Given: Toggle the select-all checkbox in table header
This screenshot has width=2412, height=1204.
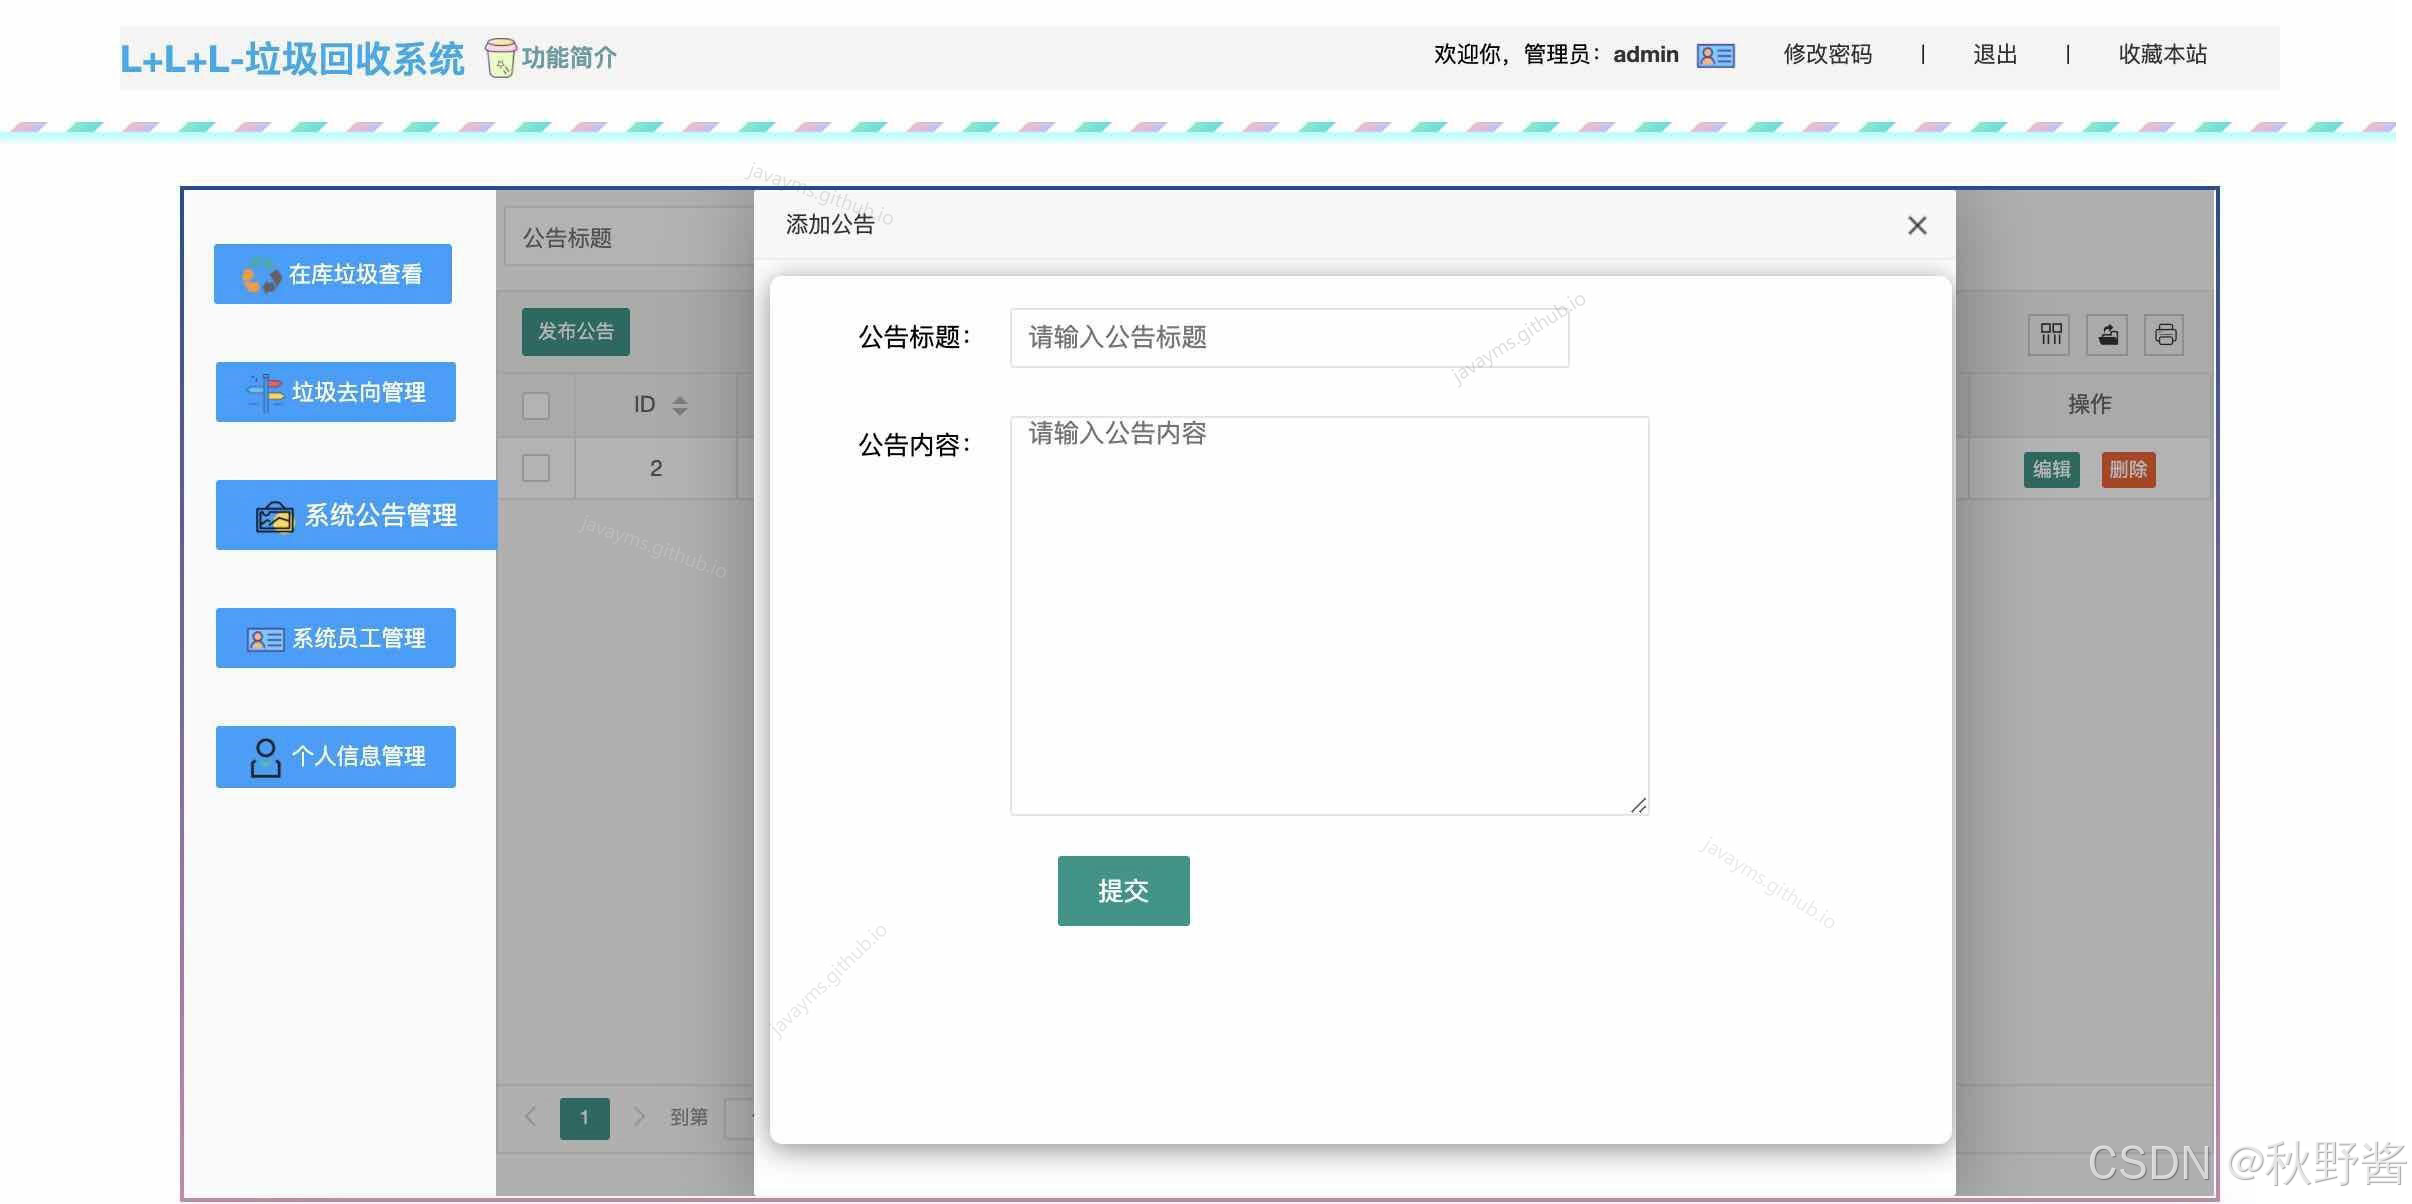Looking at the screenshot, I should click(536, 406).
